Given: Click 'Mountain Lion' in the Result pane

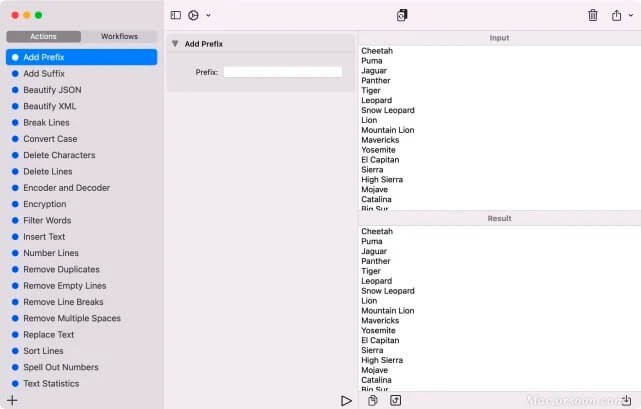Looking at the screenshot, I should click(388, 311).
